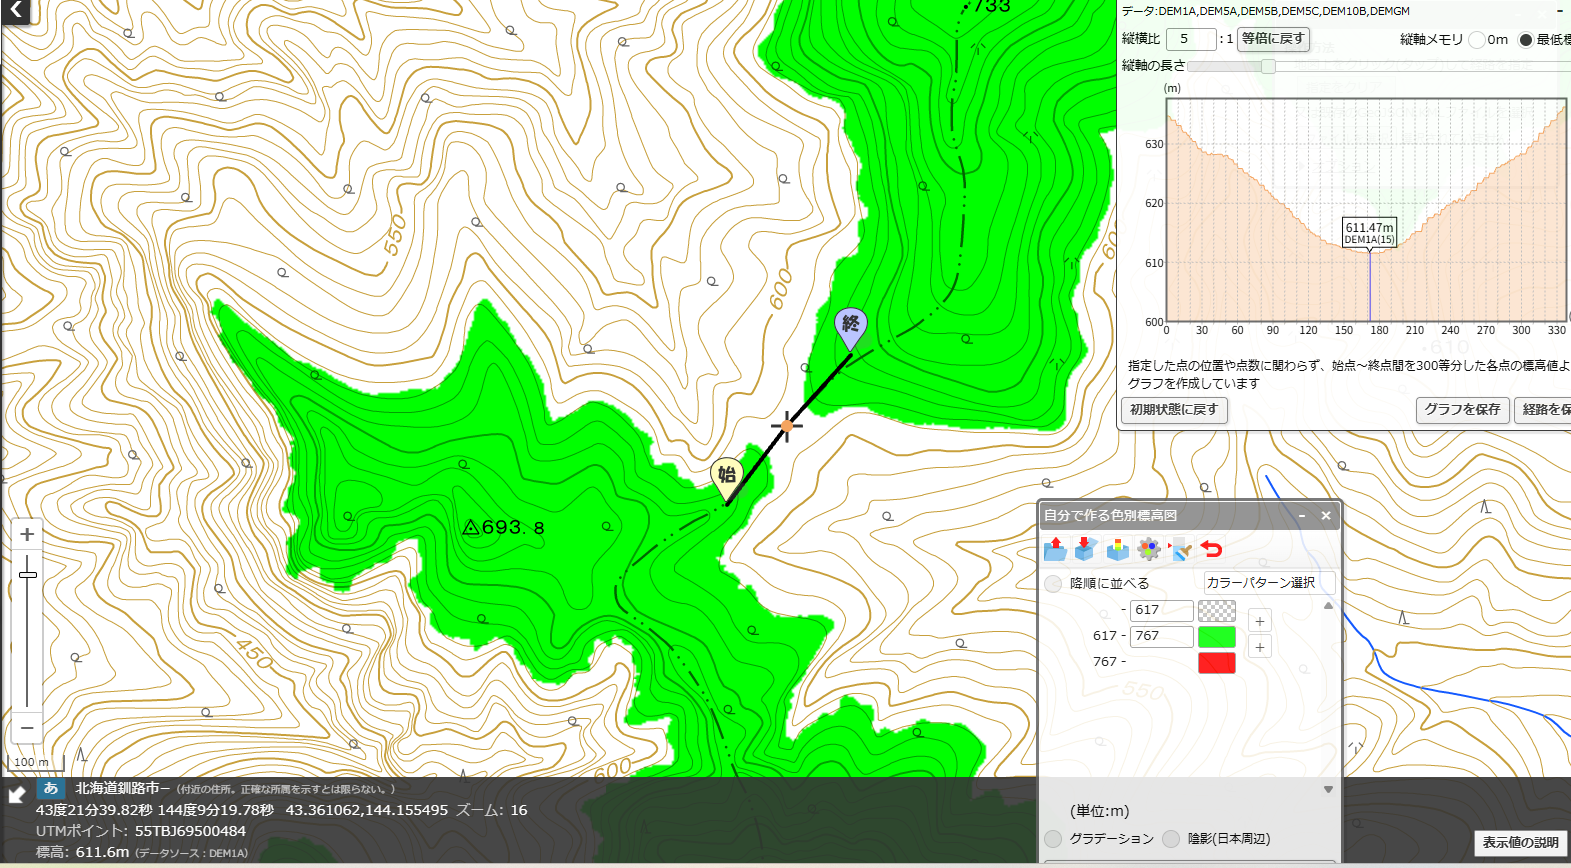Expand the bottom info bar arrow icon

[17, 795]
